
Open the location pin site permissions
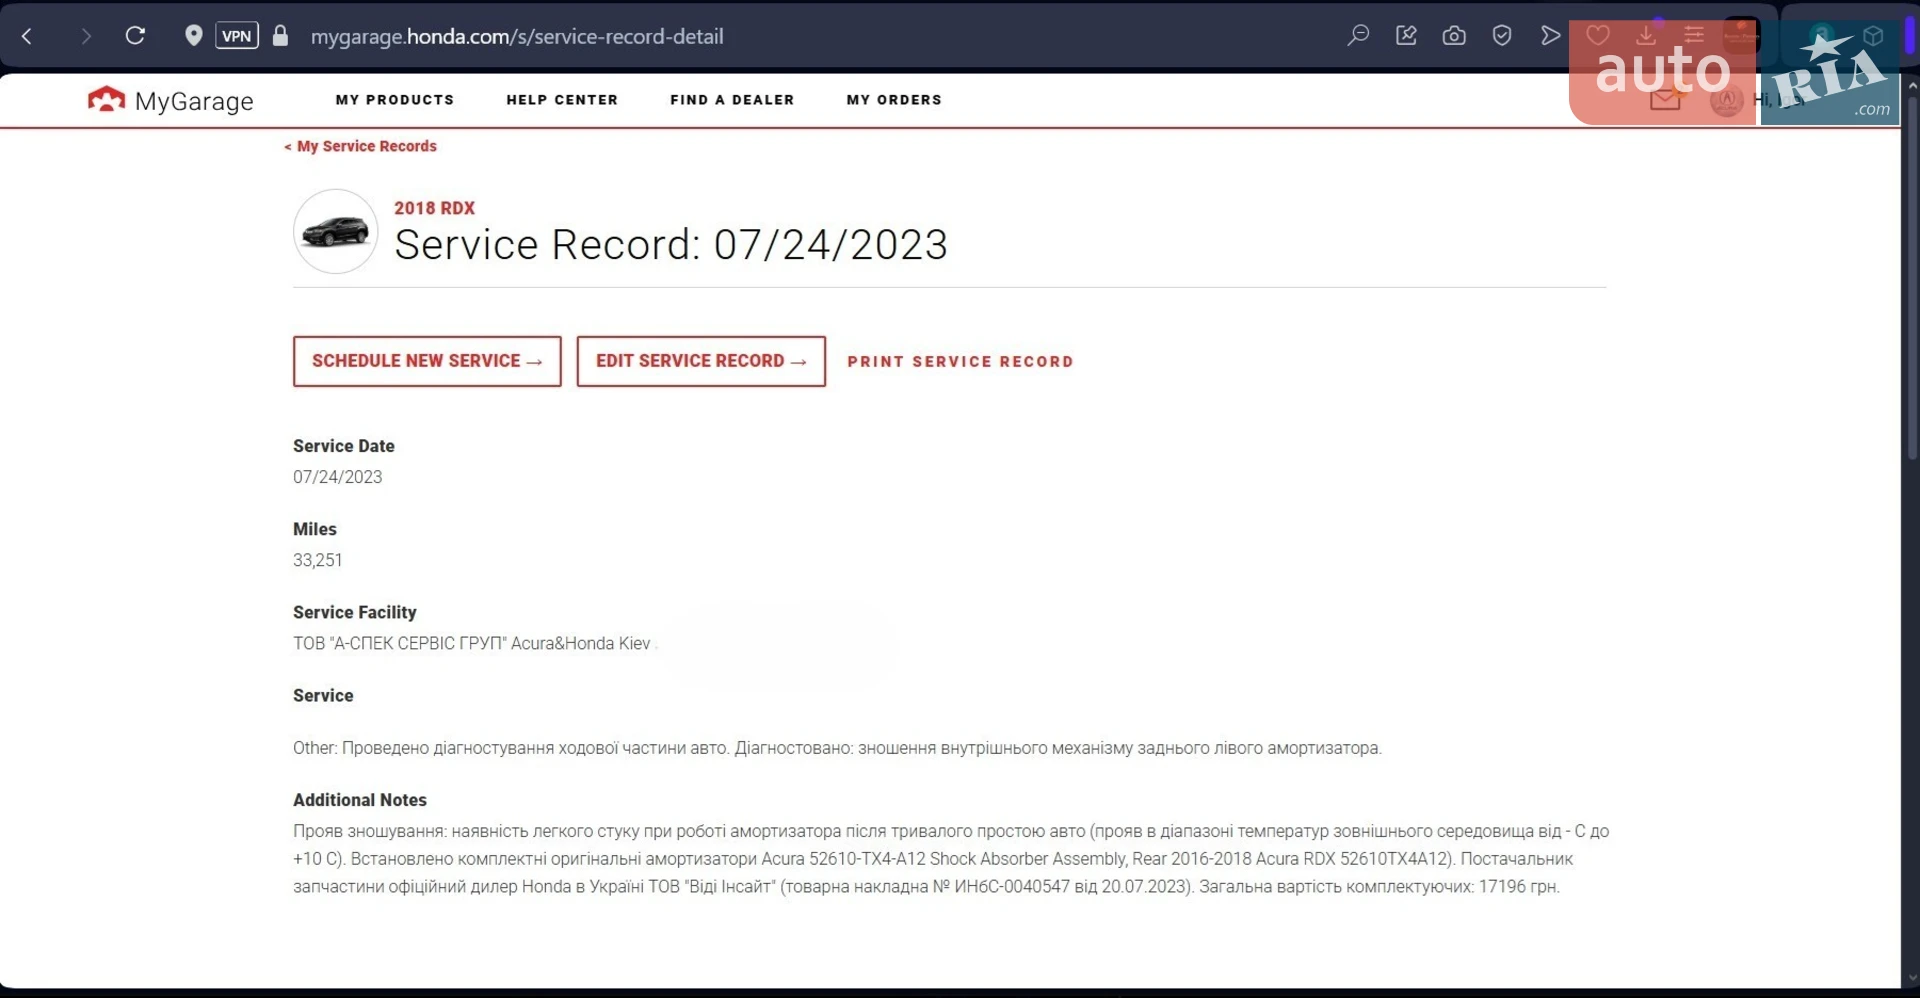[x=194, y=36]
